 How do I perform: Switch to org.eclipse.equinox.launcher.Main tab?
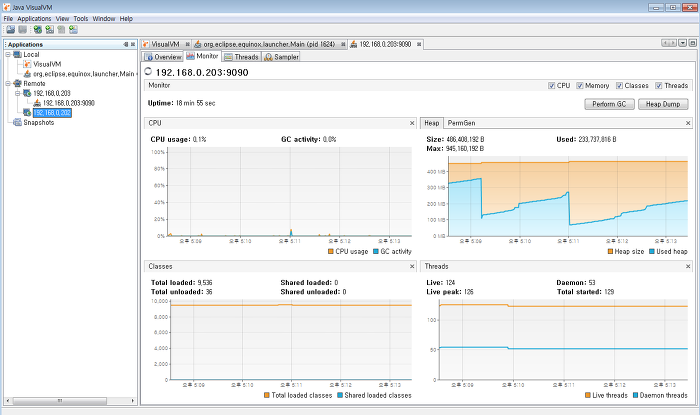pyautogui.click(x=269, y=44)
